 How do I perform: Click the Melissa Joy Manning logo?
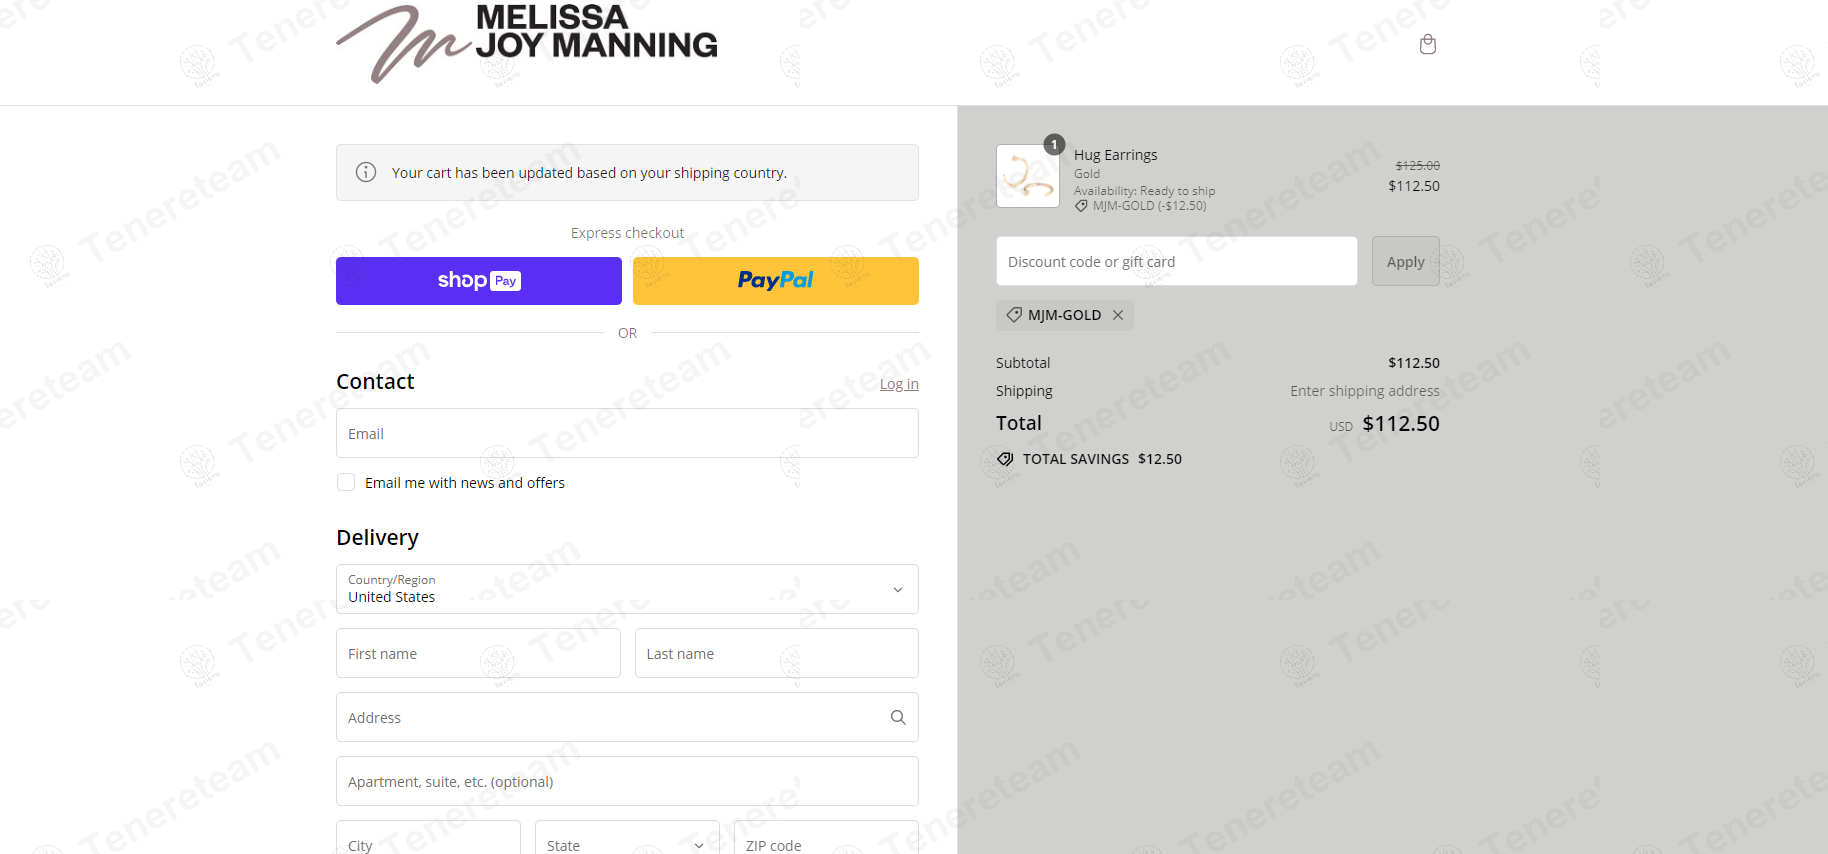click(527, 43)
